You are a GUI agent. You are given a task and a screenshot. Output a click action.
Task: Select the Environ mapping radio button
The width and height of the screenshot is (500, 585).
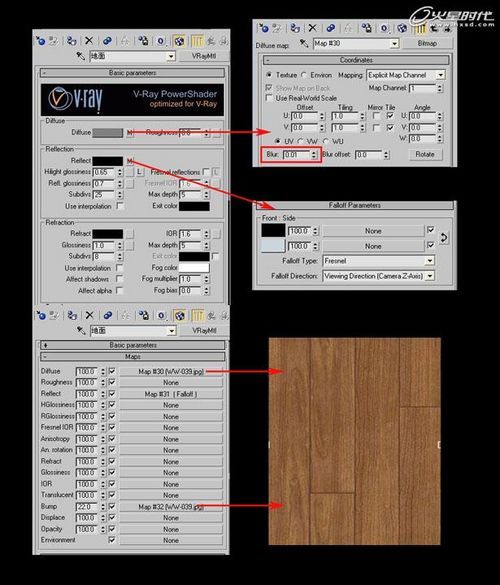(x=304, y=75)
